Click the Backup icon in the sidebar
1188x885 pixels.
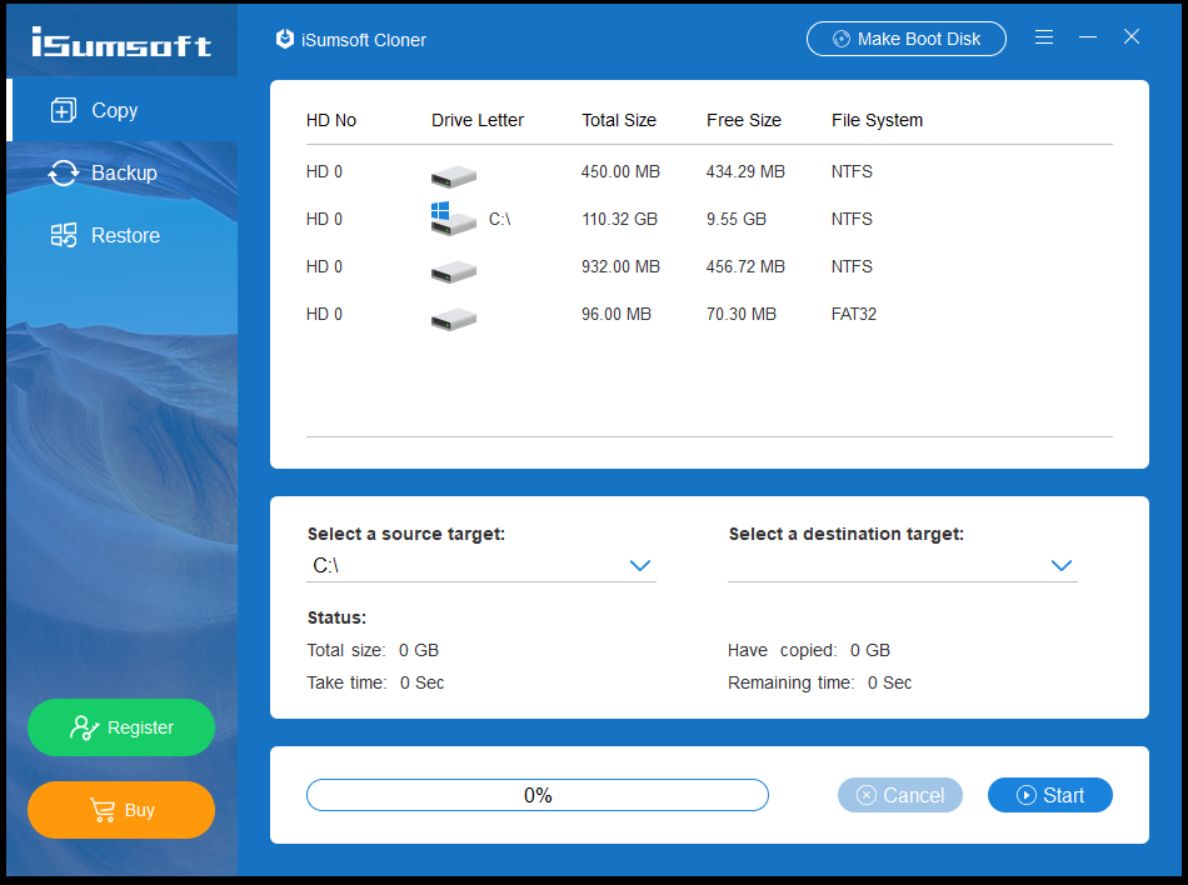[x=63, y=172]
